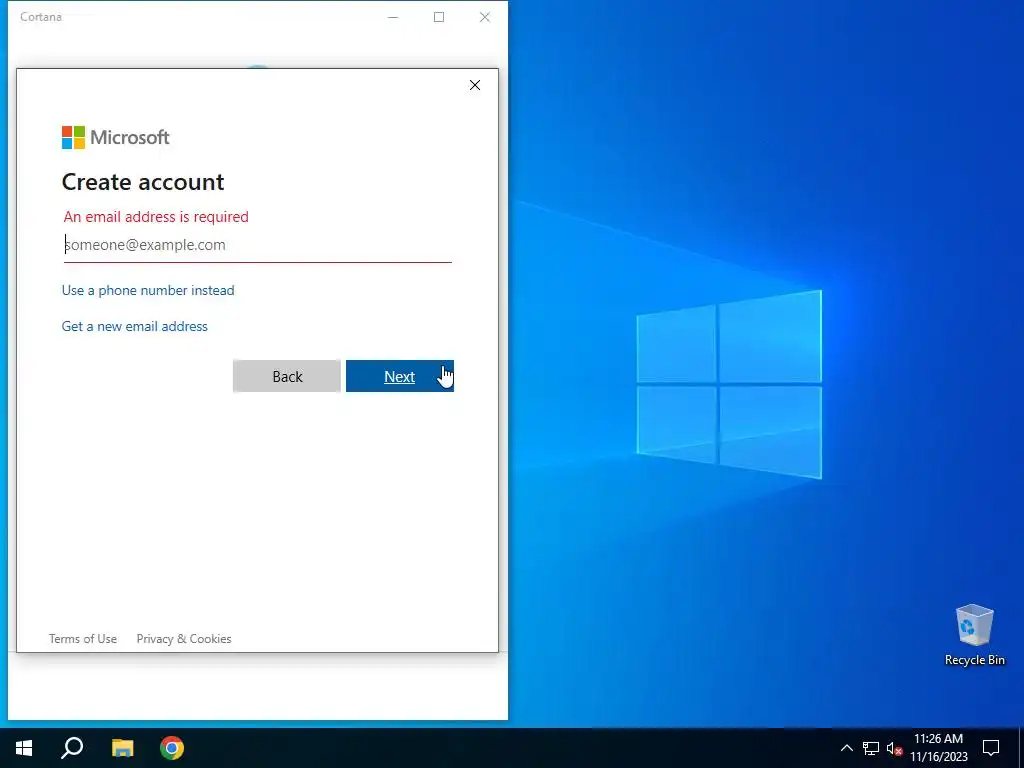This screenshot has height=768, width=1024.
Task: Launch Google Chrome from taskbar
Action: 172,748
